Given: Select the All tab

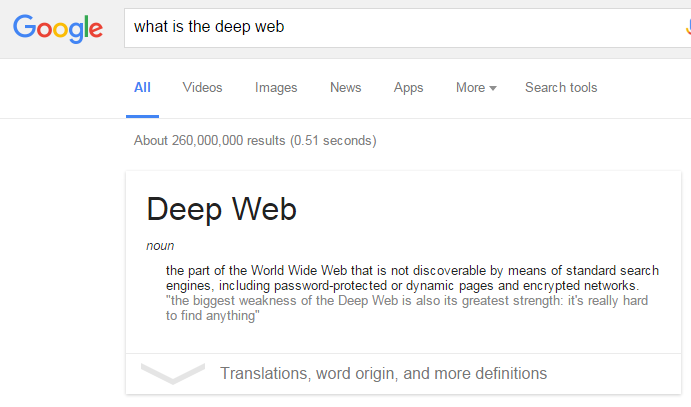Looking at the screenshot, I should click(x=142, y=88).
